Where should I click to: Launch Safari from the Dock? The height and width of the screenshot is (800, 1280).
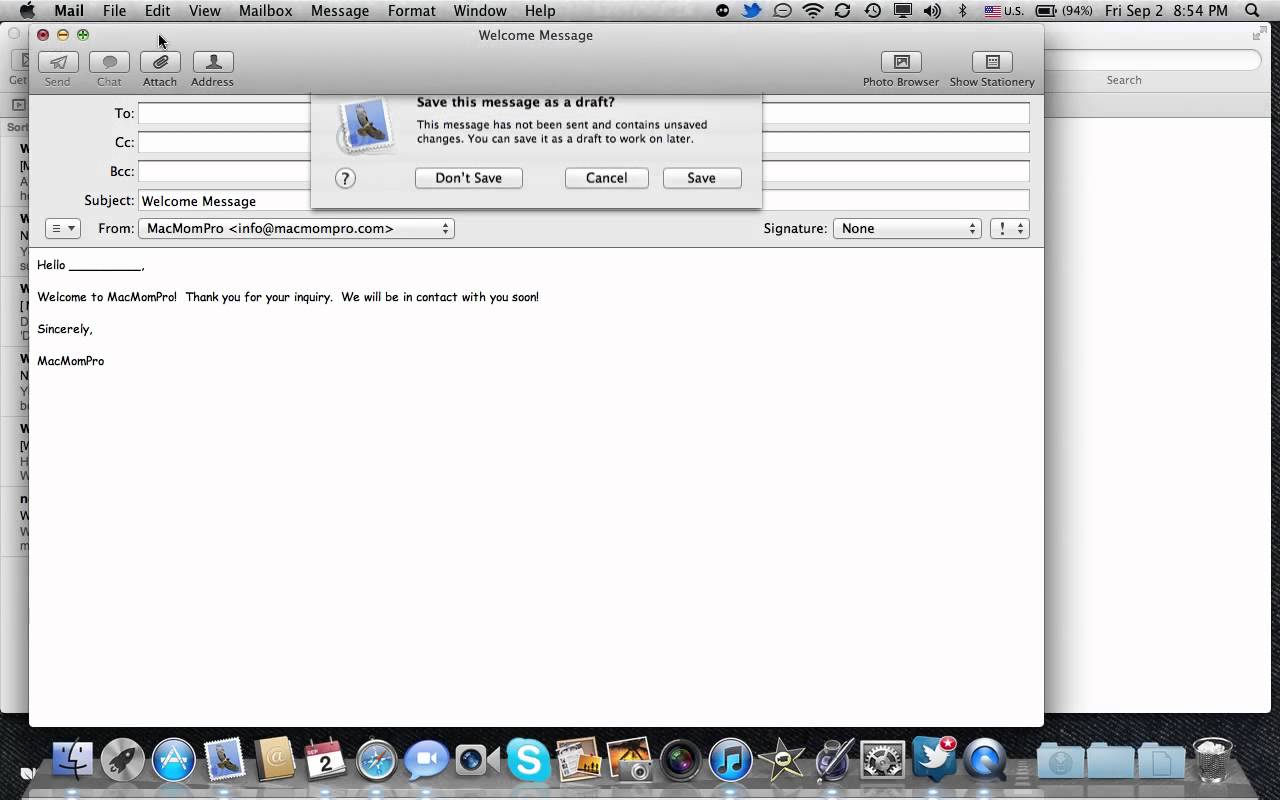point(377,760)
